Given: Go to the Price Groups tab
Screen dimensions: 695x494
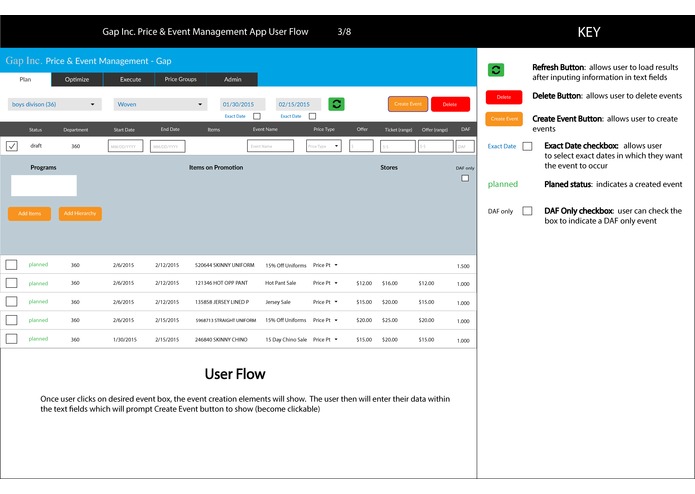Looking at the screenshot, I should pyautogui.click(x=180, y=79).
